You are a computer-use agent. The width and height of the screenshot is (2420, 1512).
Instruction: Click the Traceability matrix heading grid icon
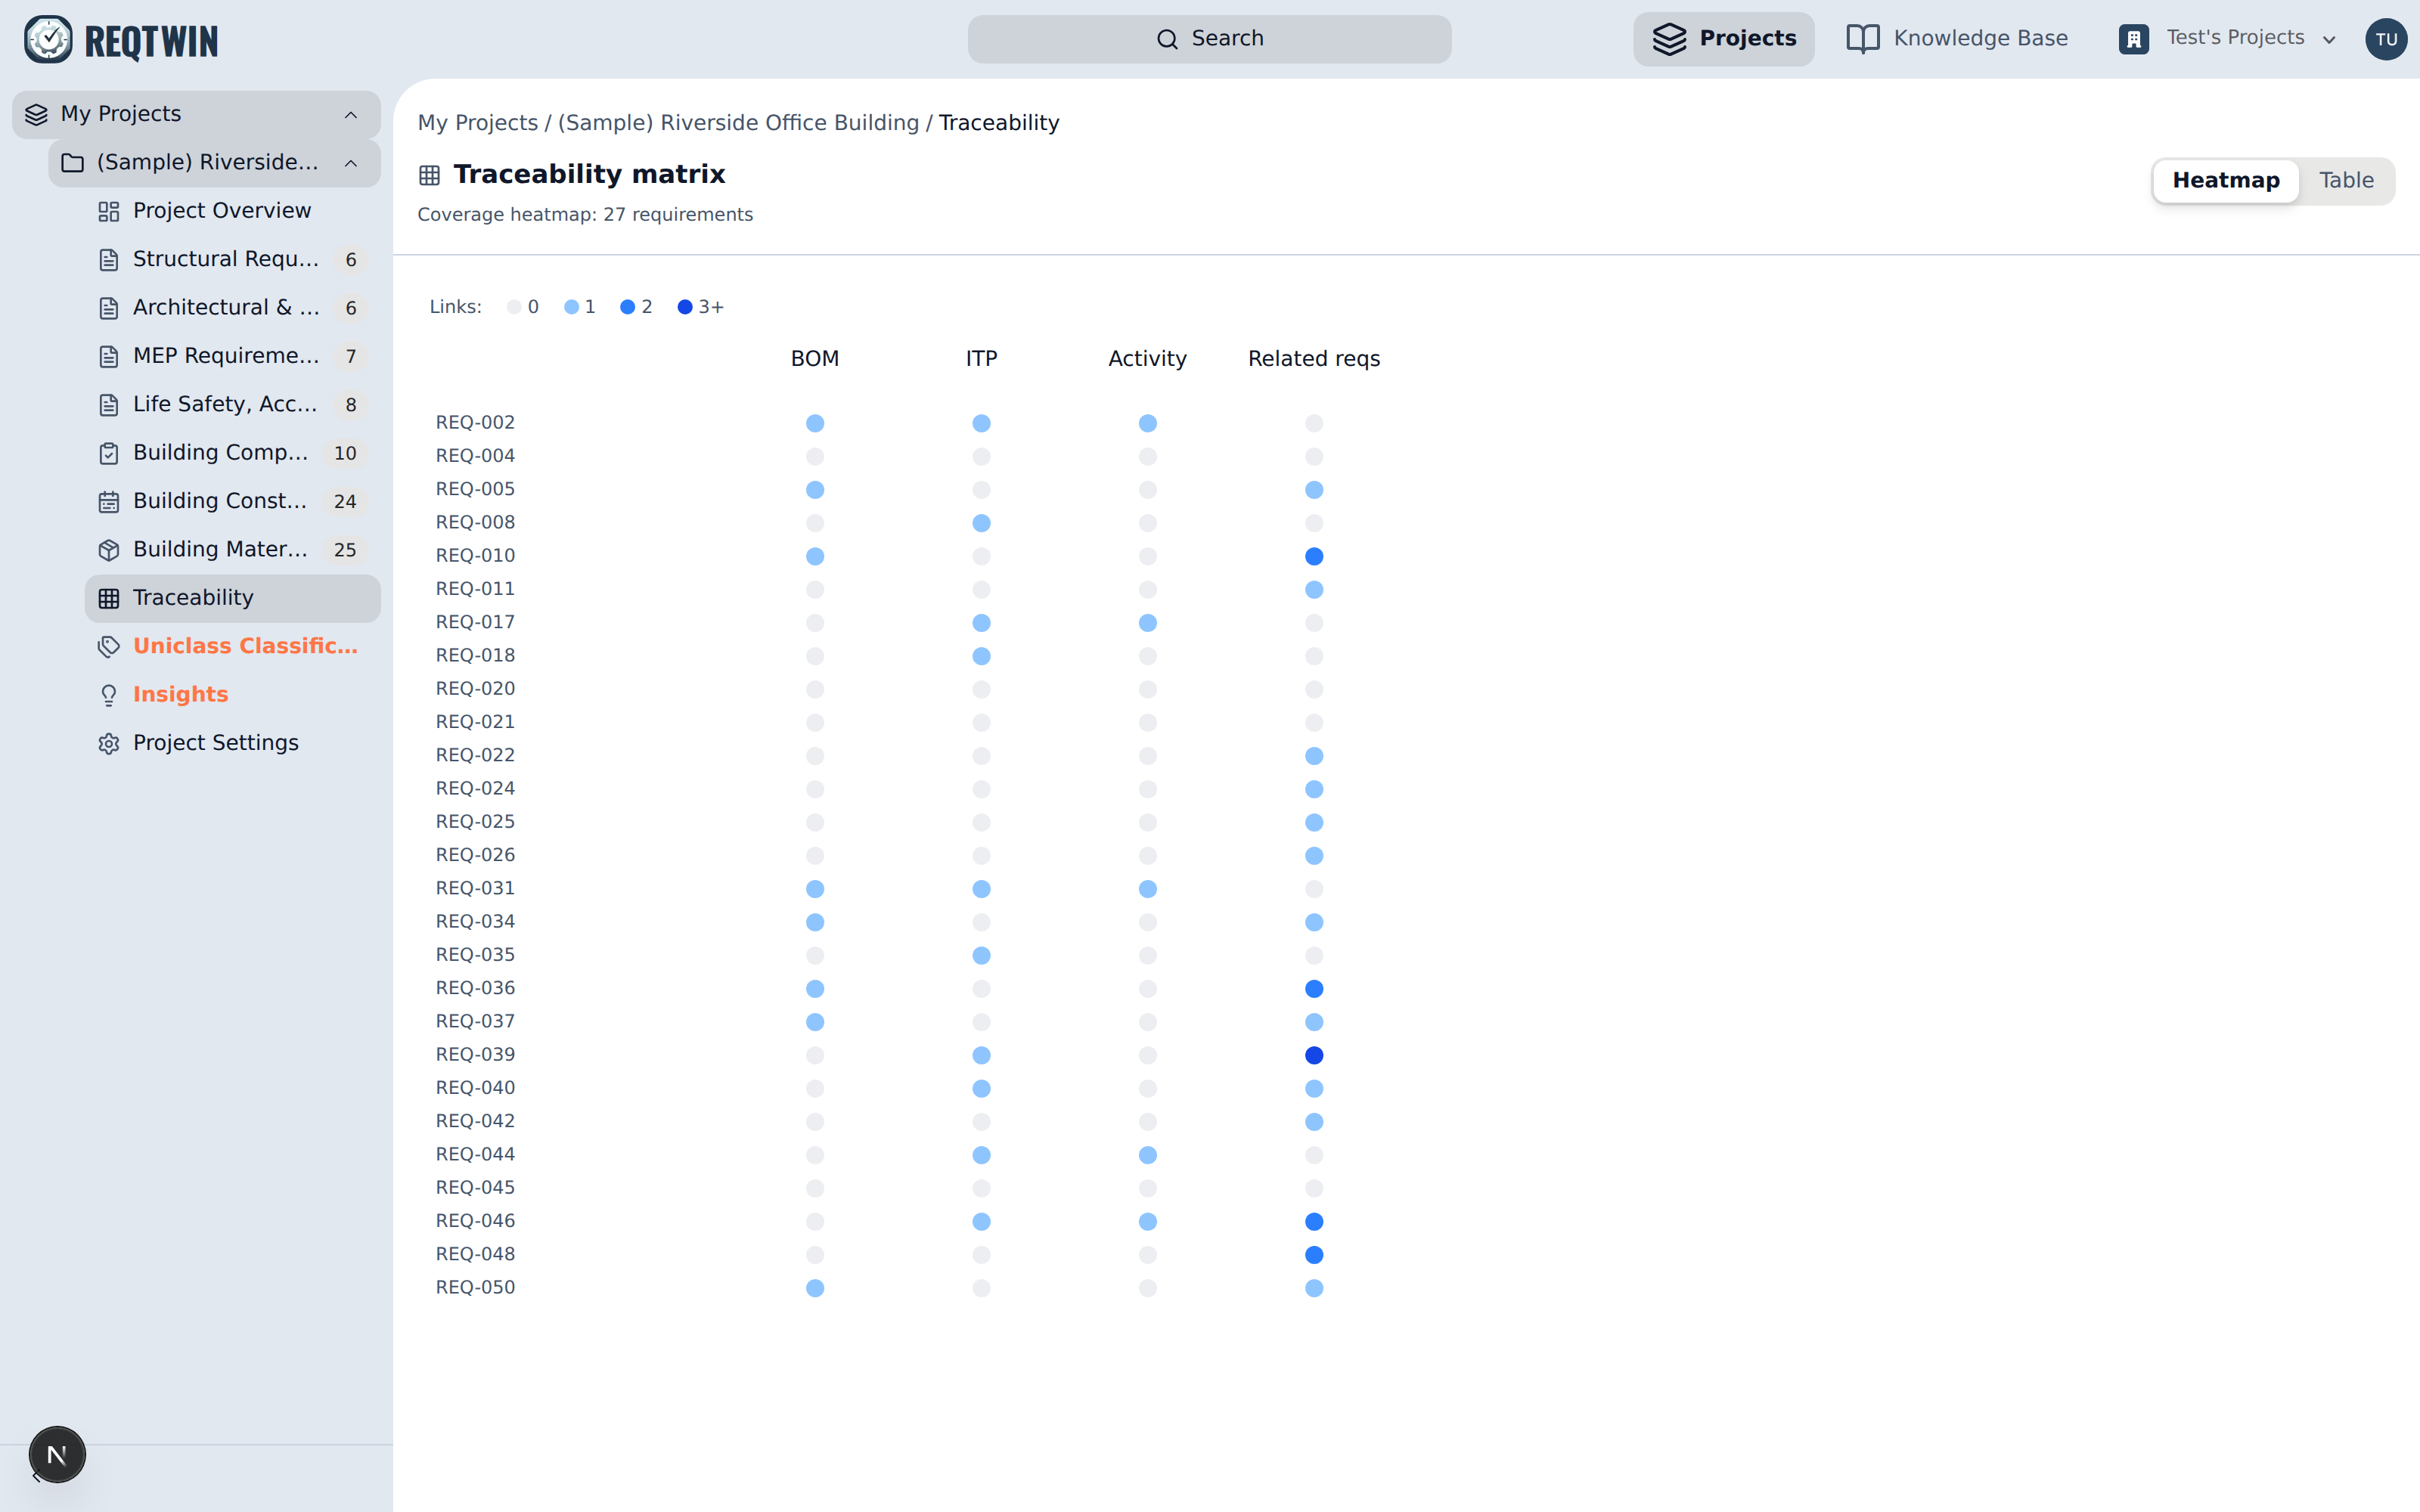tap(429, 175)
